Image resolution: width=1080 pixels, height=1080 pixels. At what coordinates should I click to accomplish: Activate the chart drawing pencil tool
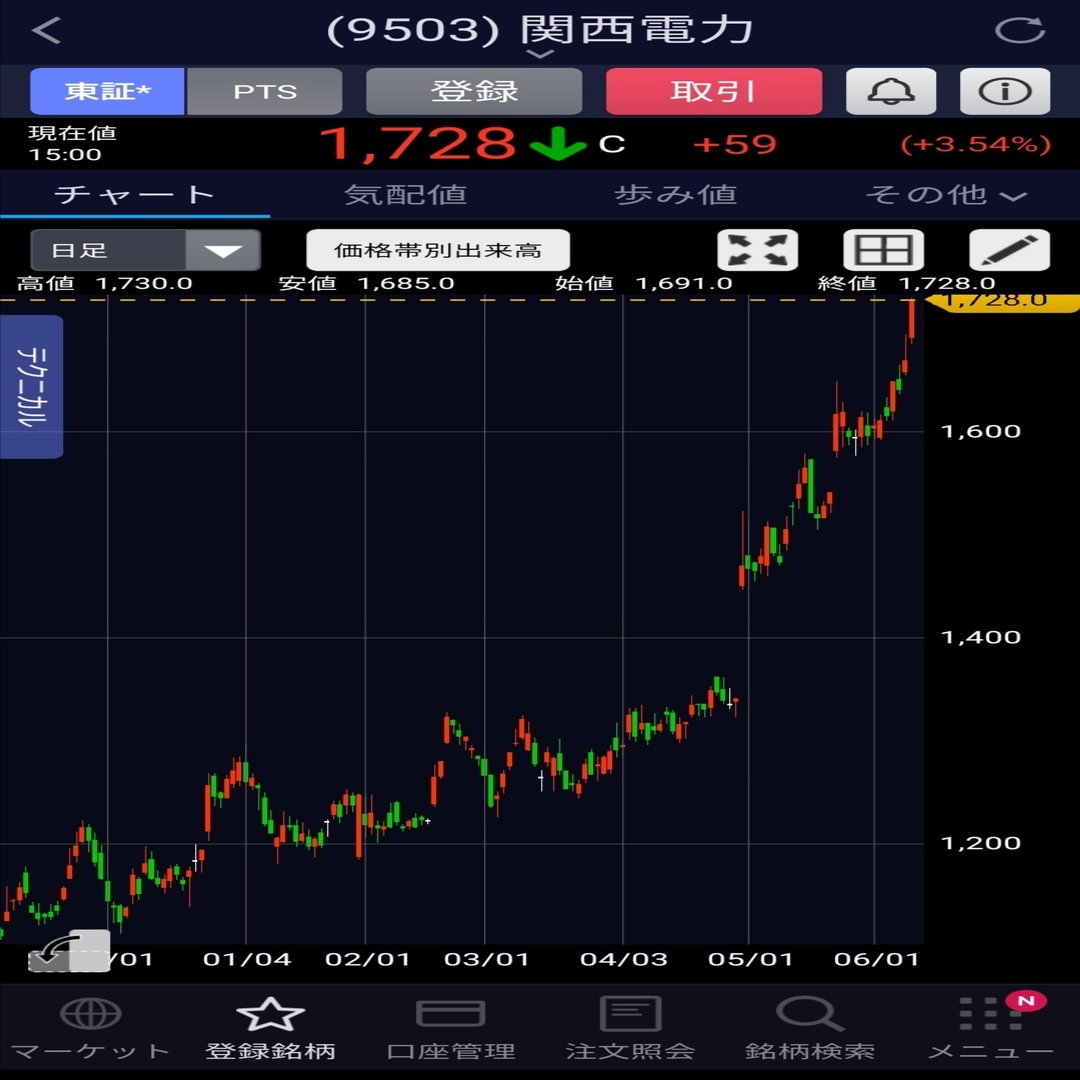tap(1010, 249)
